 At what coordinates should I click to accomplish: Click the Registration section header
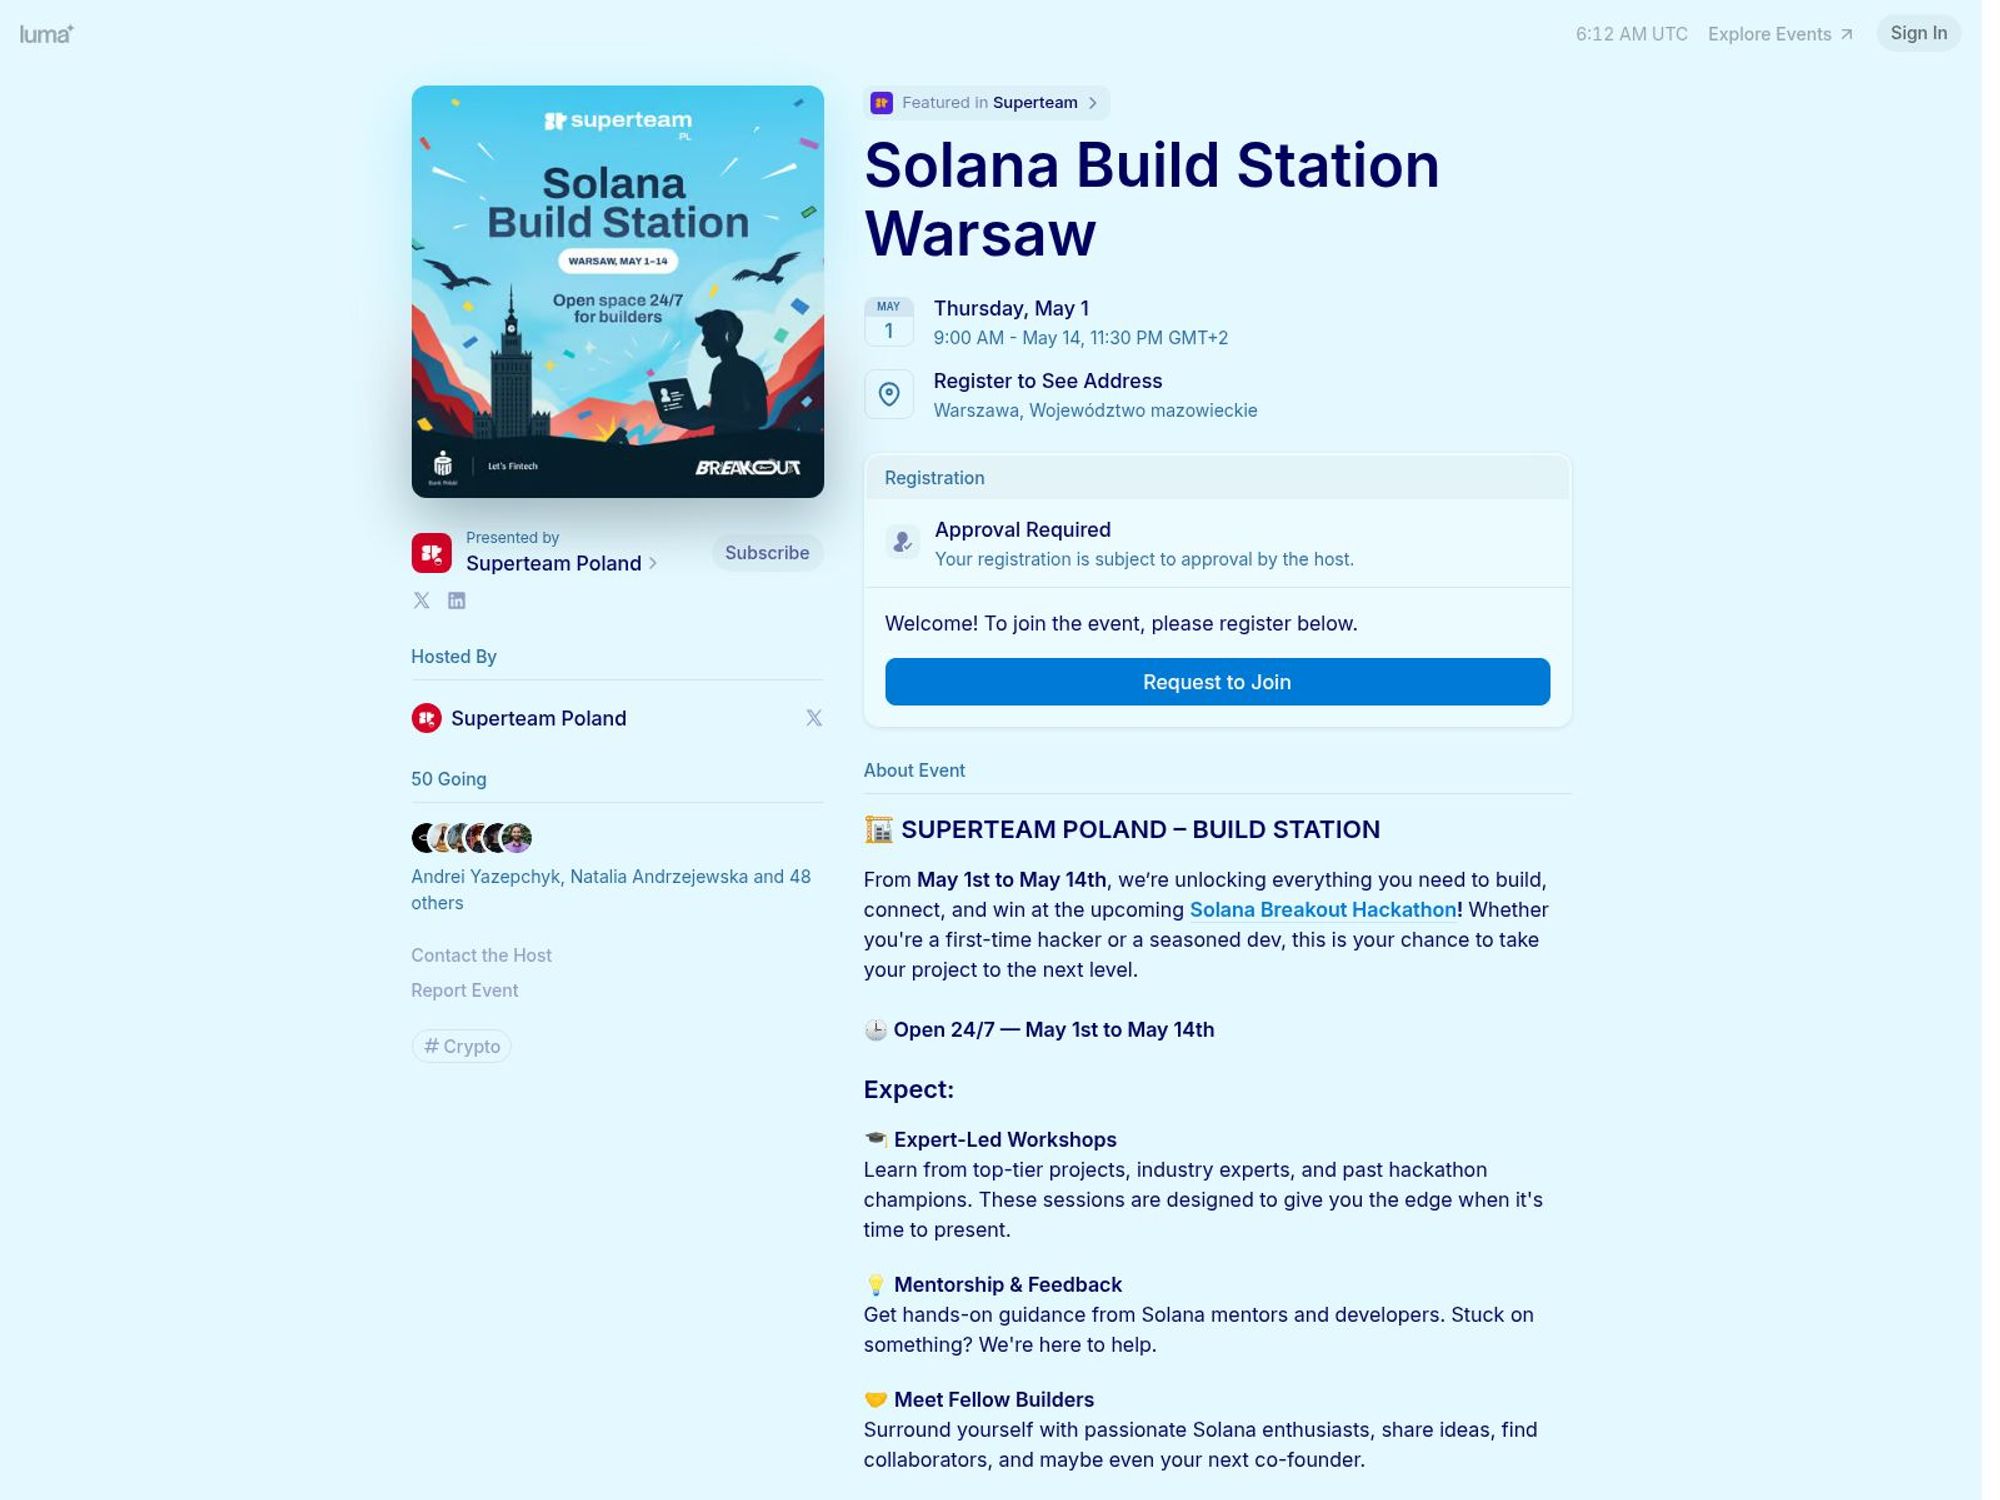pyautogui.click(x=1217, y=478)
